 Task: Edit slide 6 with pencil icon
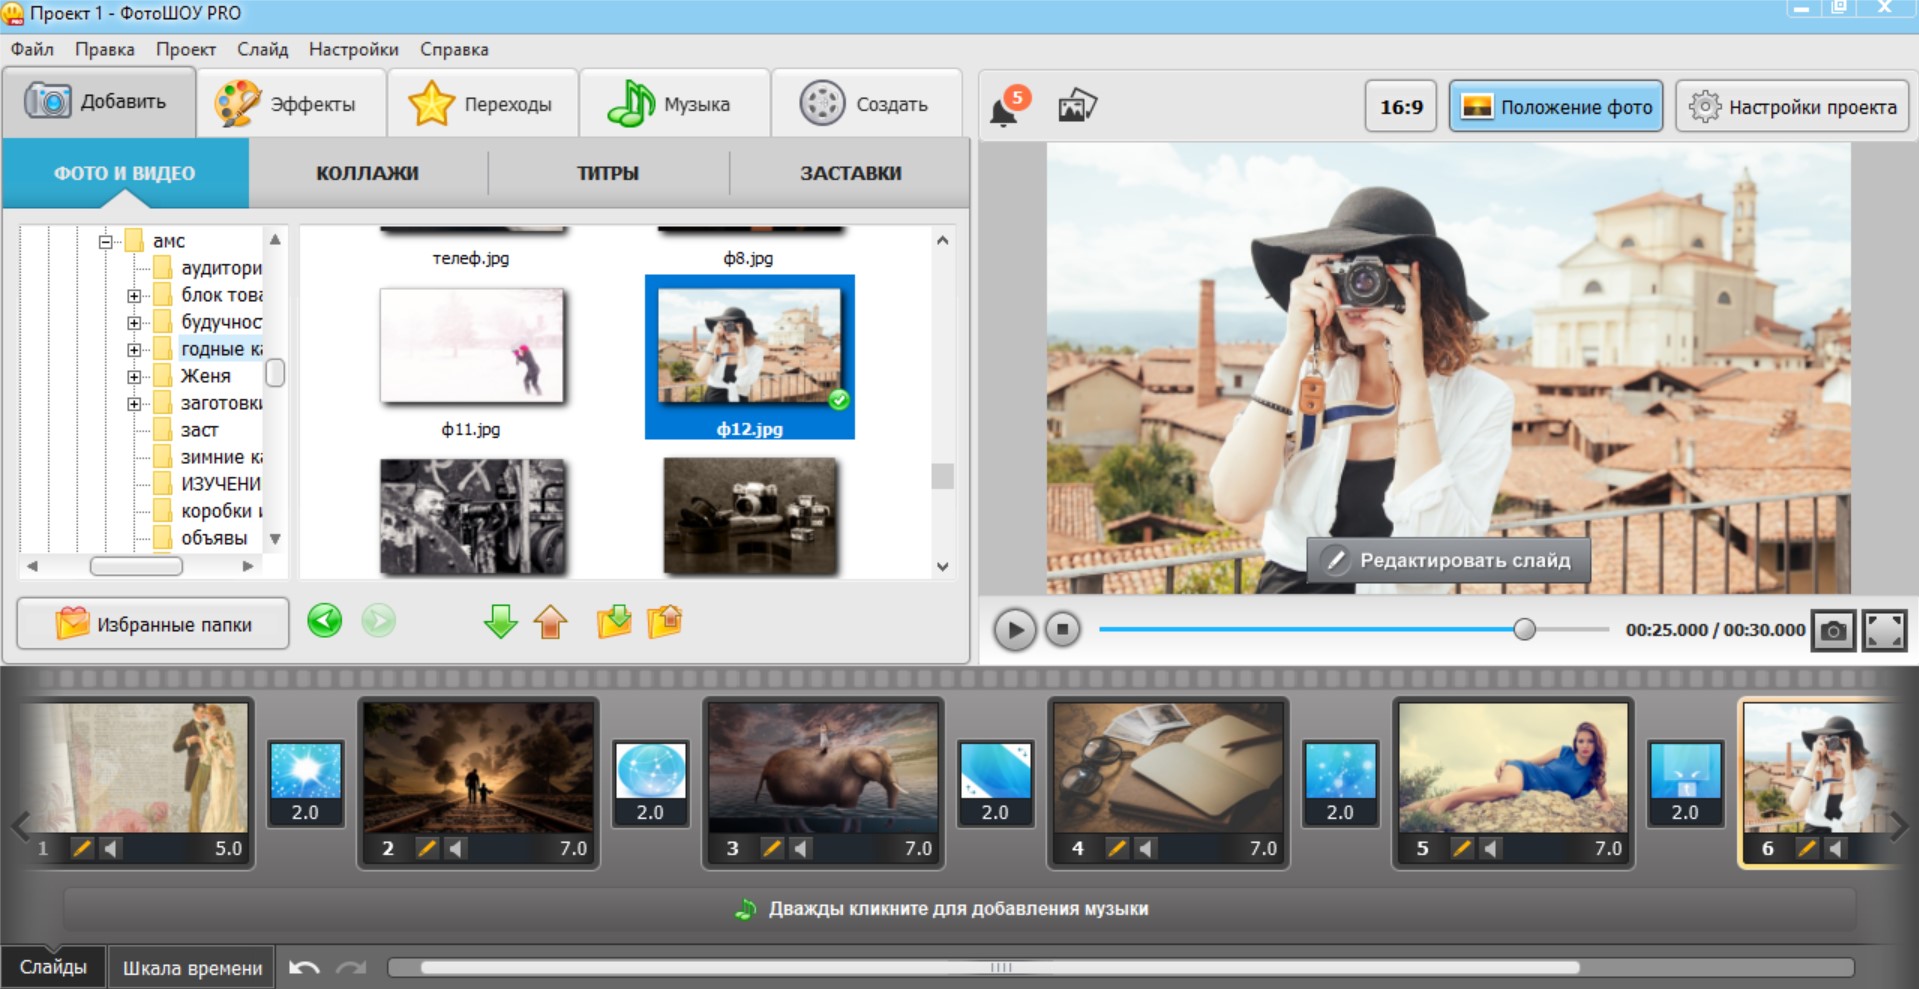coord(1807,848)
